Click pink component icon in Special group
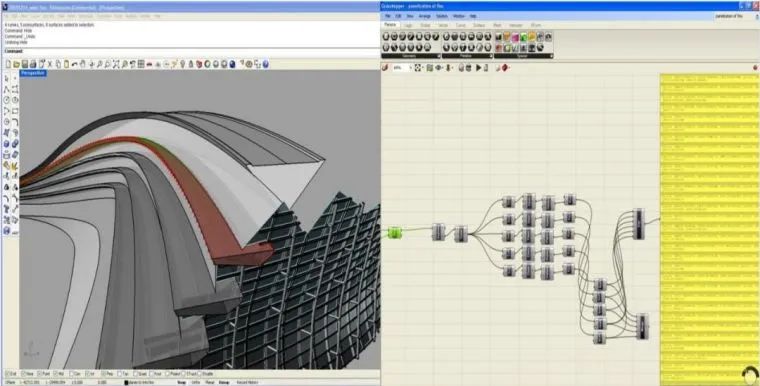This screenshot has width=760, height=386. pyautogui.click(x=515, y=36)
